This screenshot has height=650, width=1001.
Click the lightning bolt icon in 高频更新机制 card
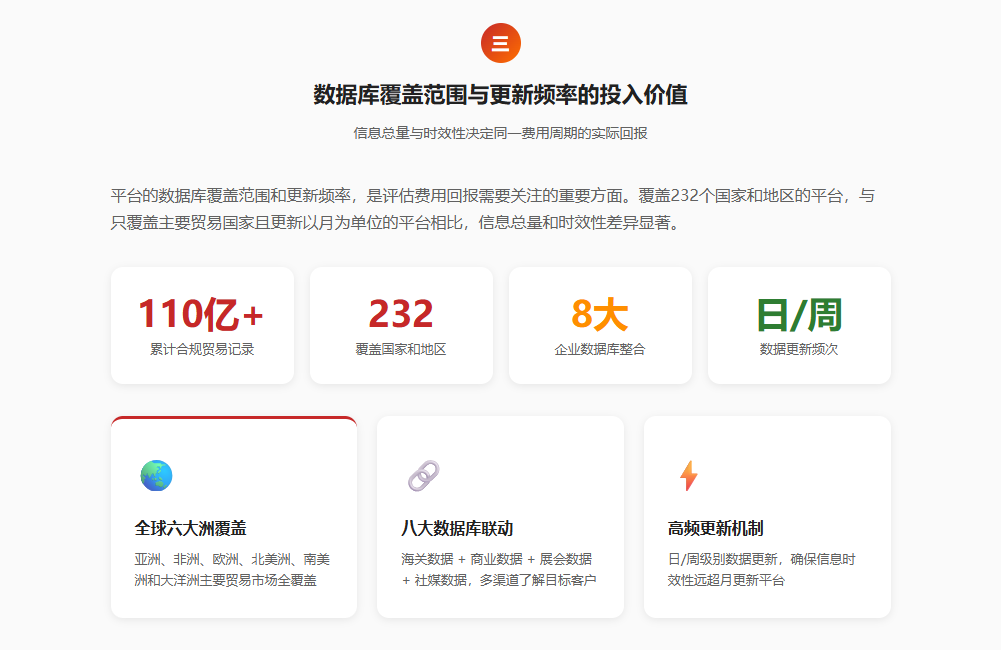click(689, 476)
